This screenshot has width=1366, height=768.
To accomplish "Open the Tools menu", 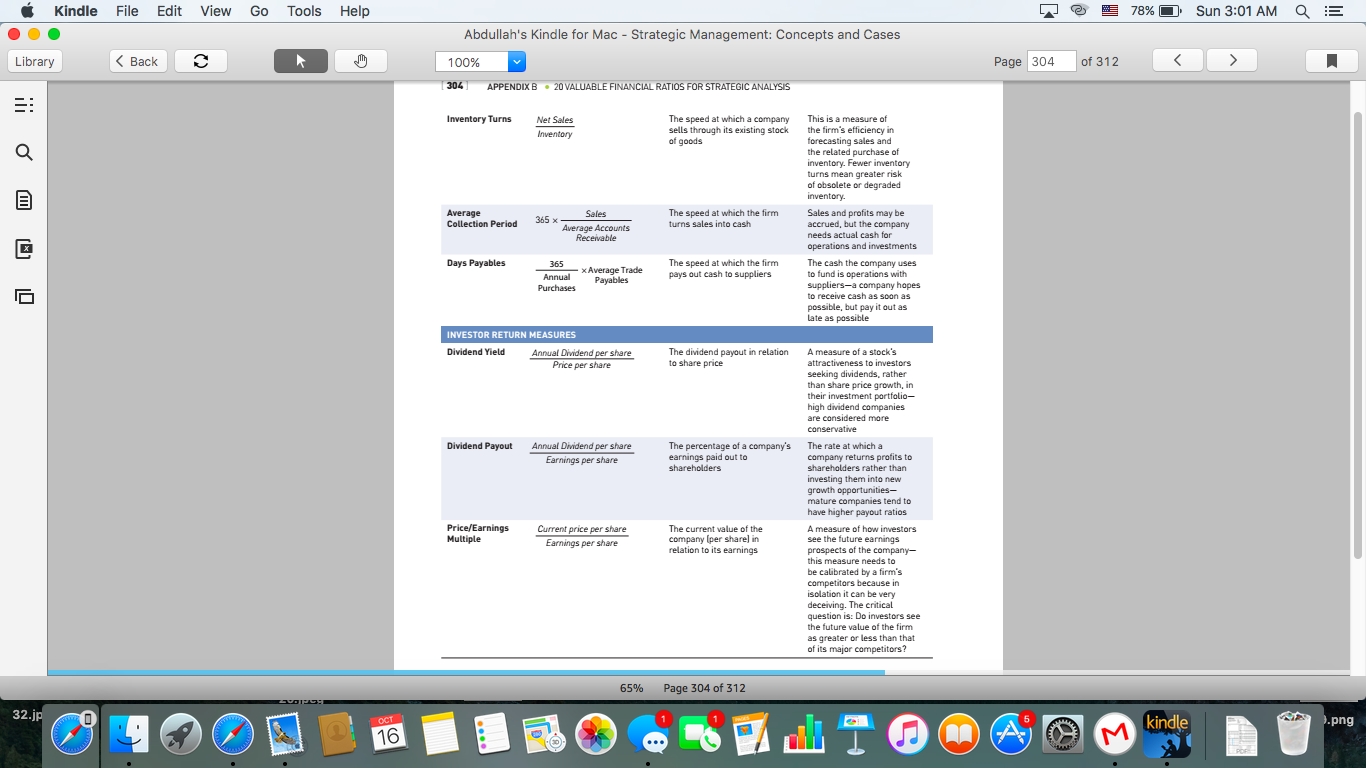I will tap(304, 11).
